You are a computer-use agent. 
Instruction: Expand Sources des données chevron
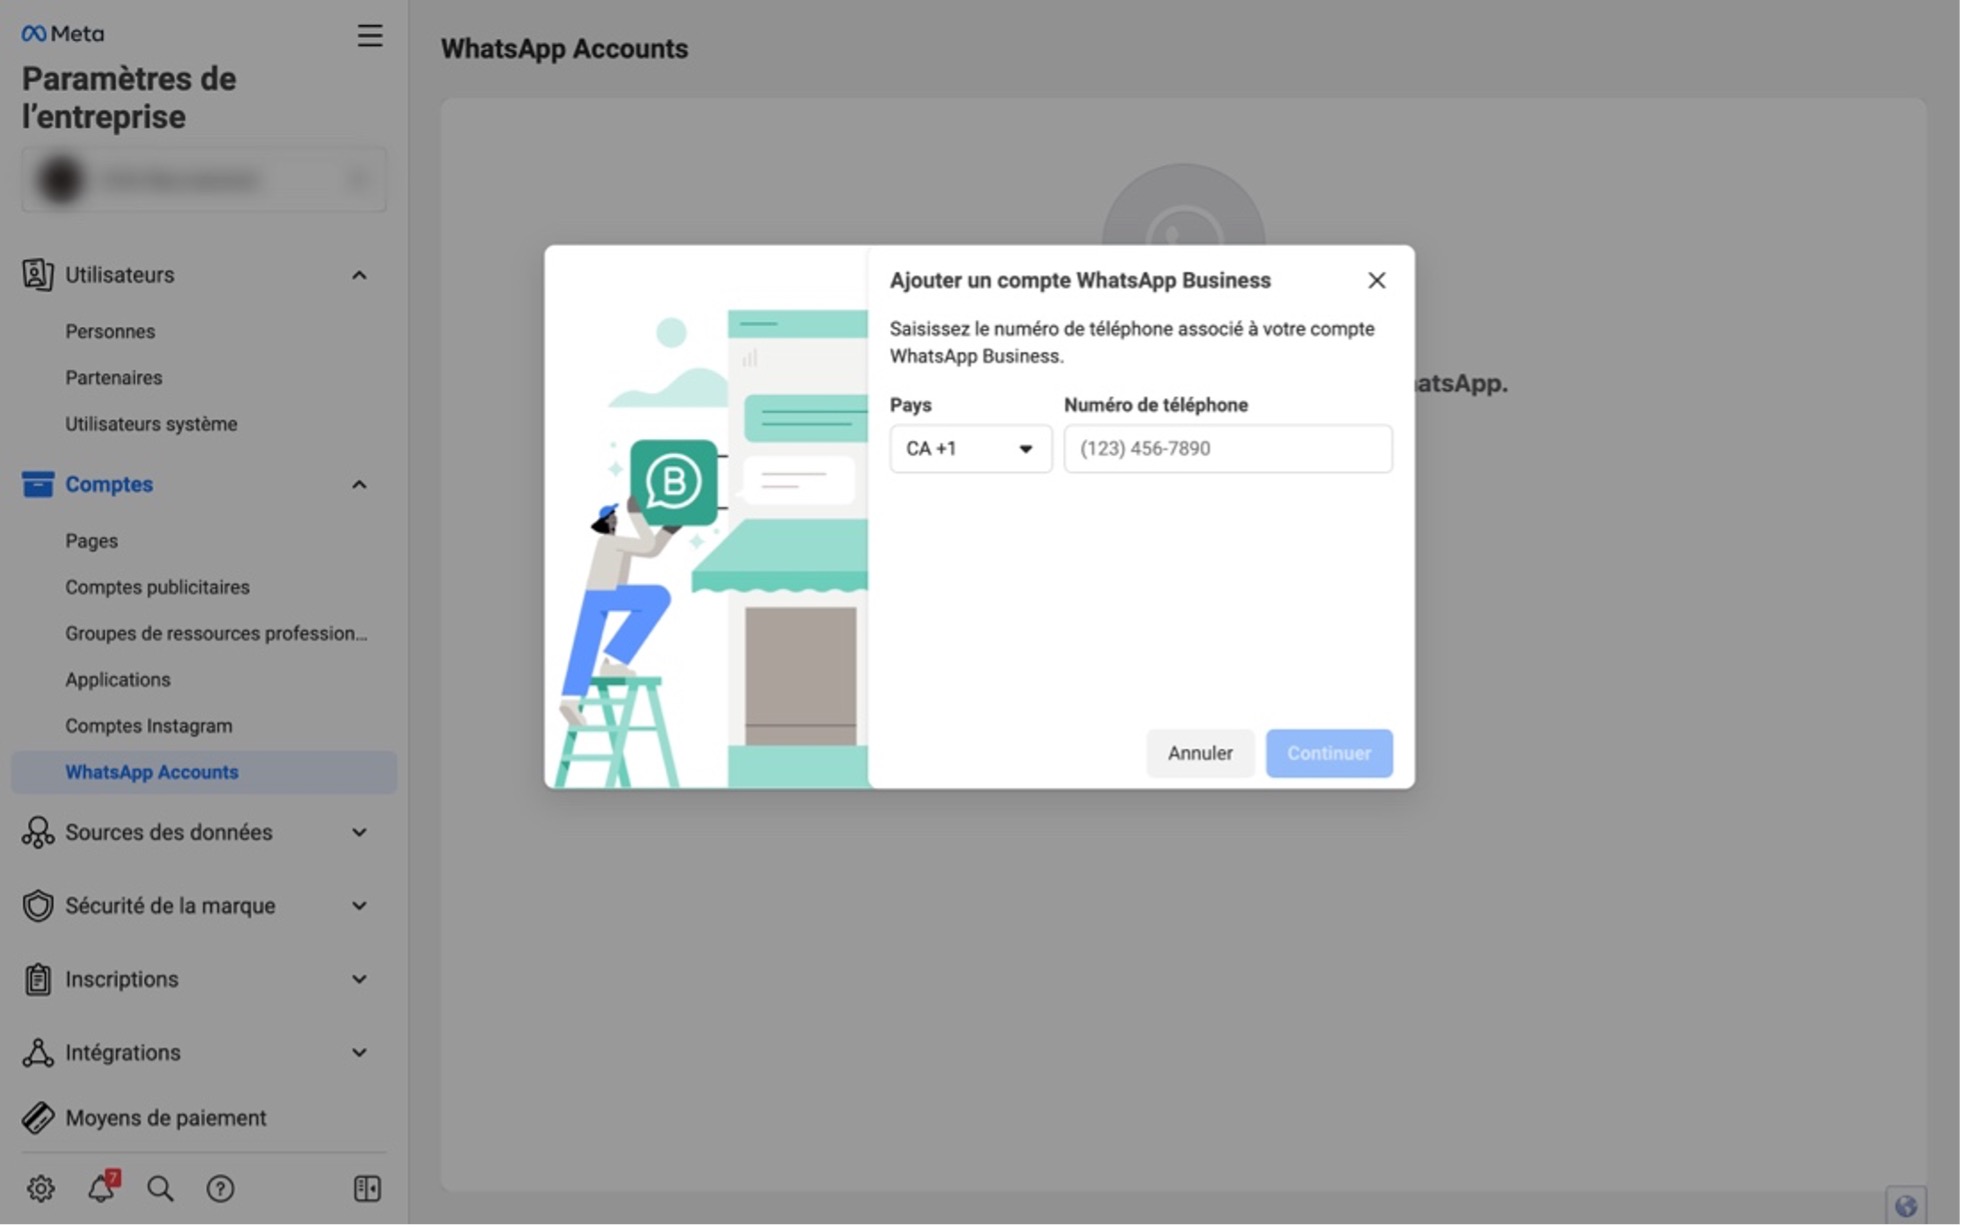[361, 832]
